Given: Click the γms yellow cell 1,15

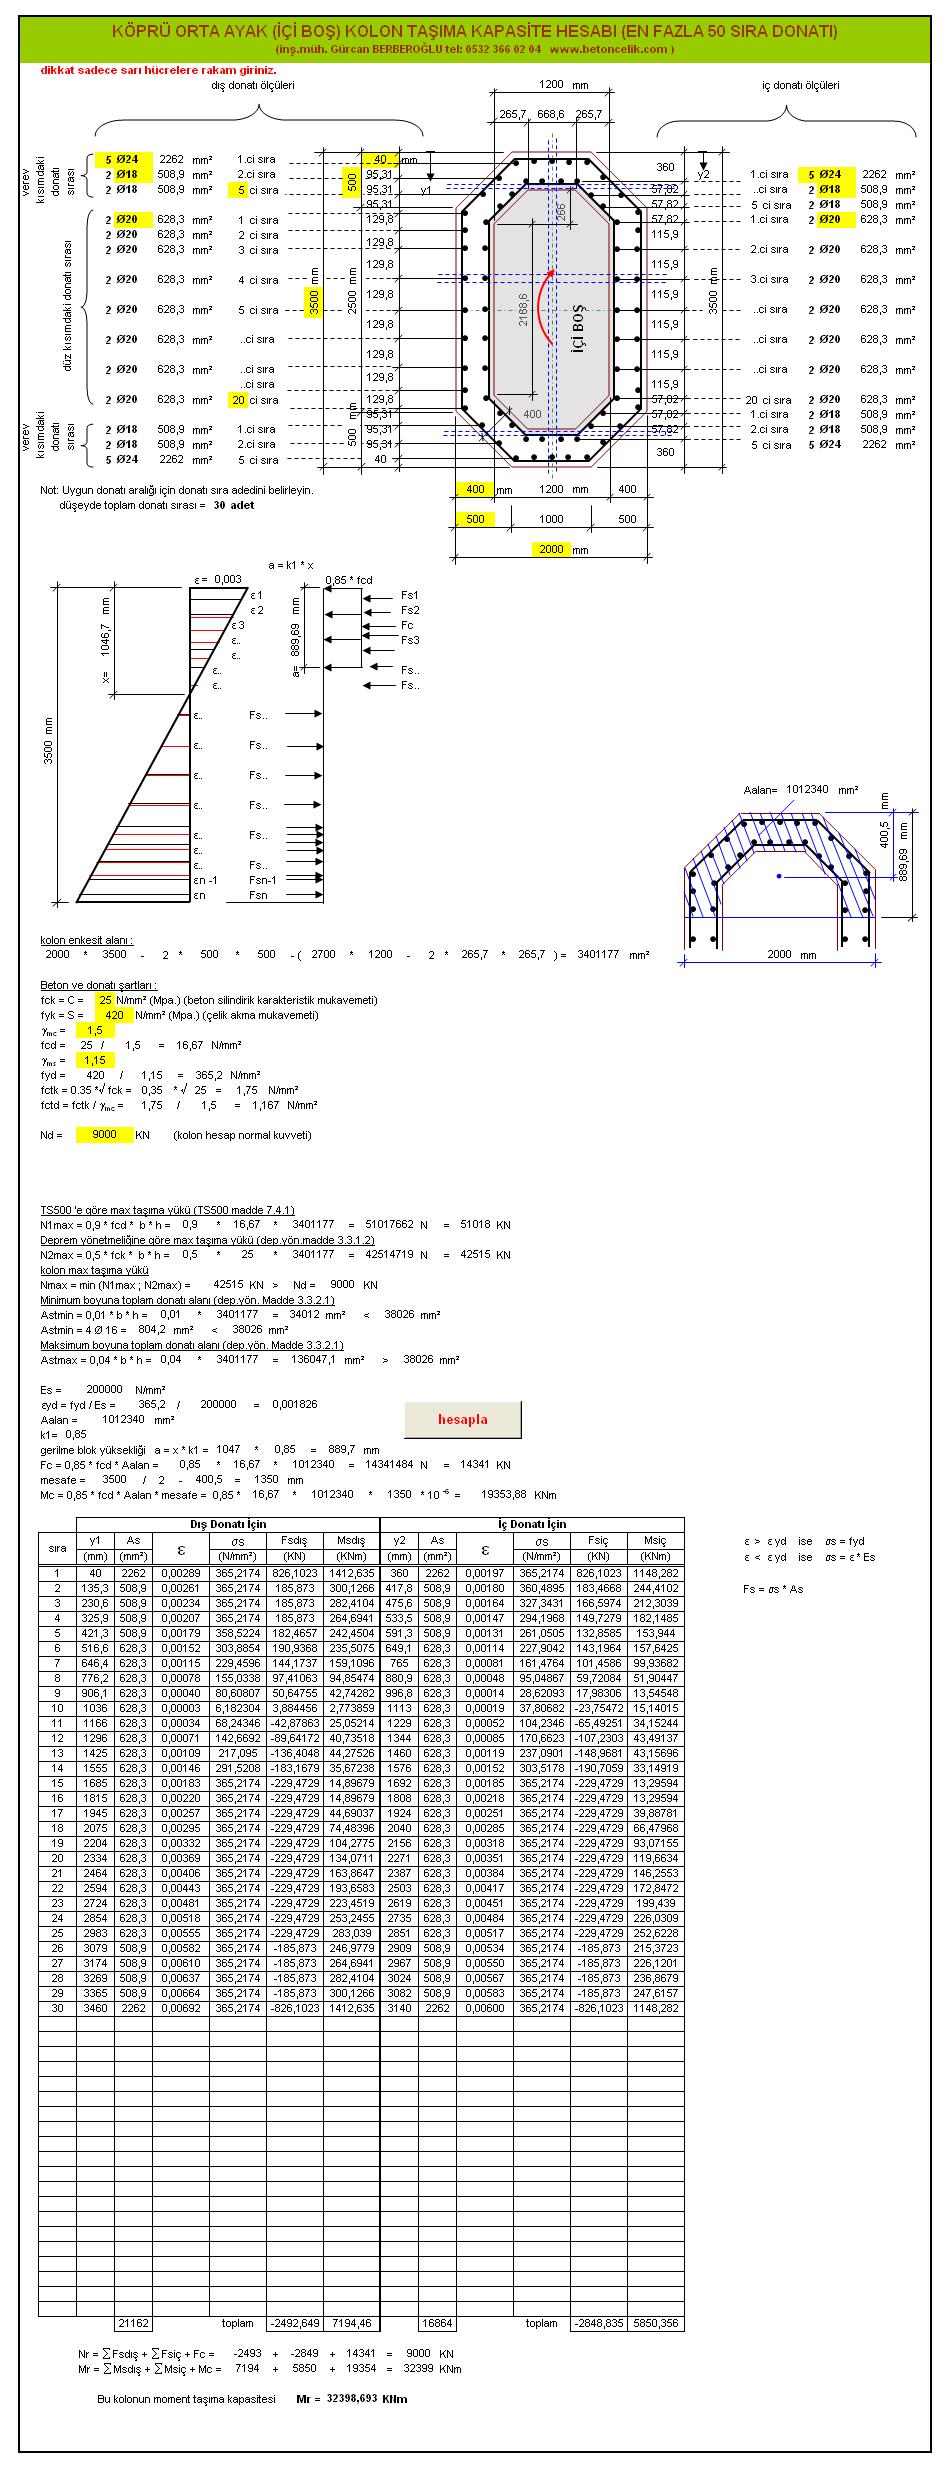Looking at the screenshot, I should (95, 1060).
